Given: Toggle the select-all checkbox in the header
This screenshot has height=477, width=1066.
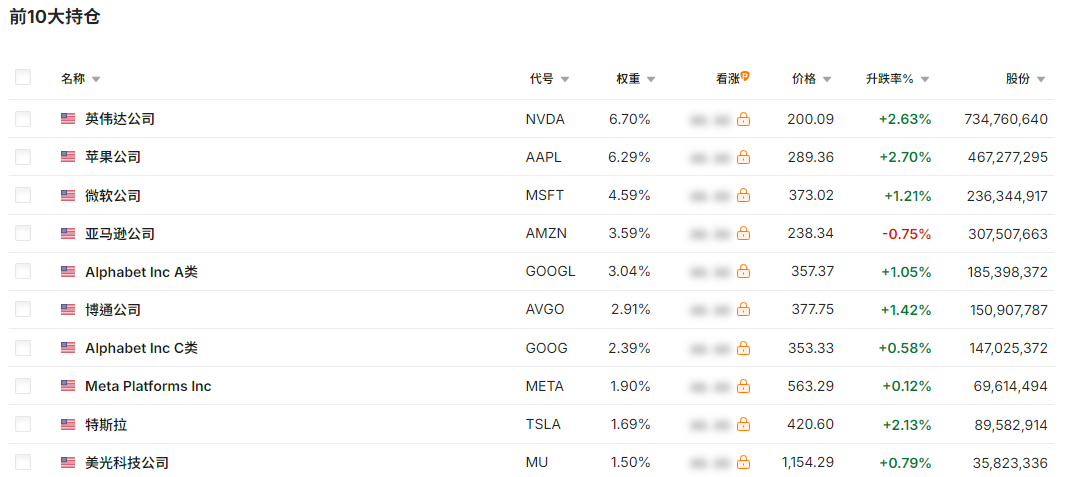Looking at the screenshot, I should pos(23,77).
